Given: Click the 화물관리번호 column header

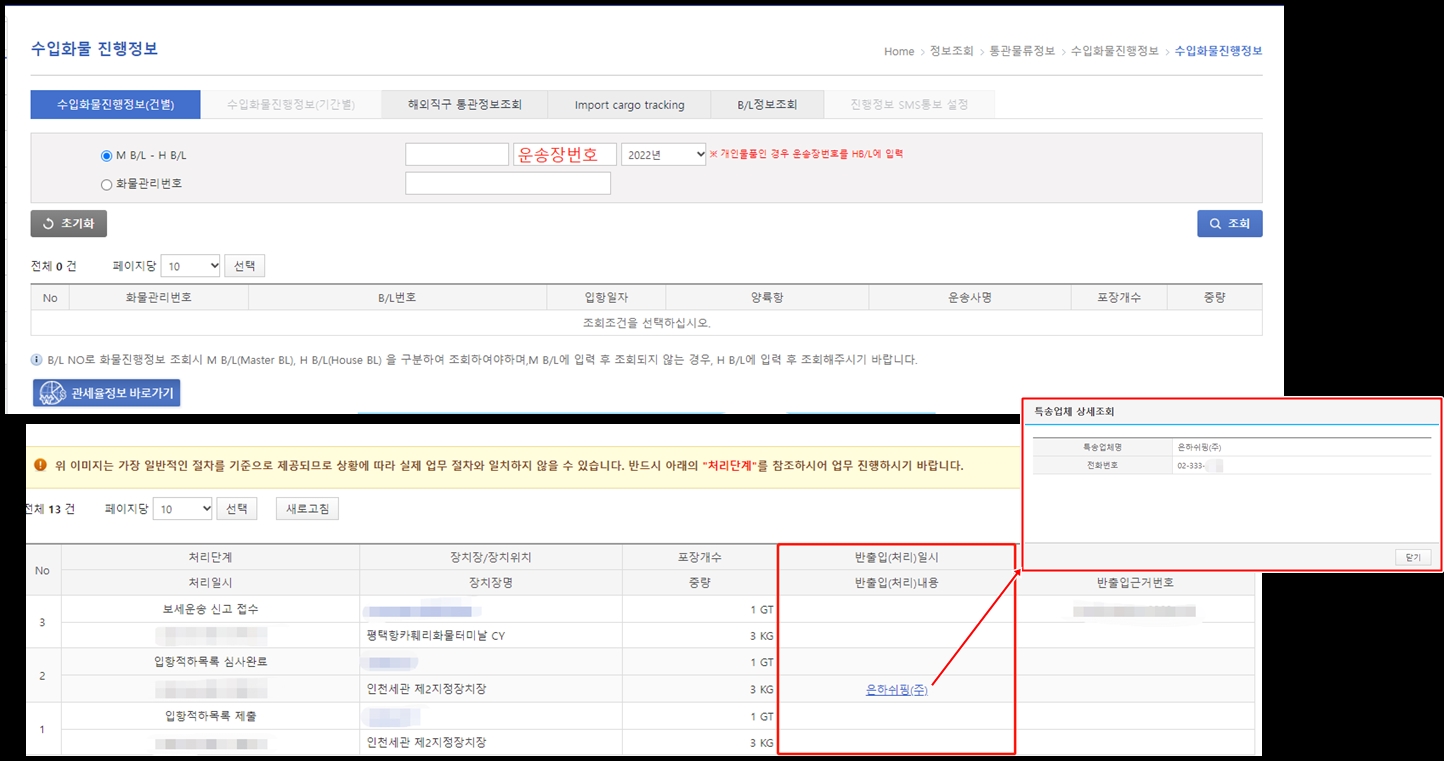Looking at the screenshot, I should [159, 298].
